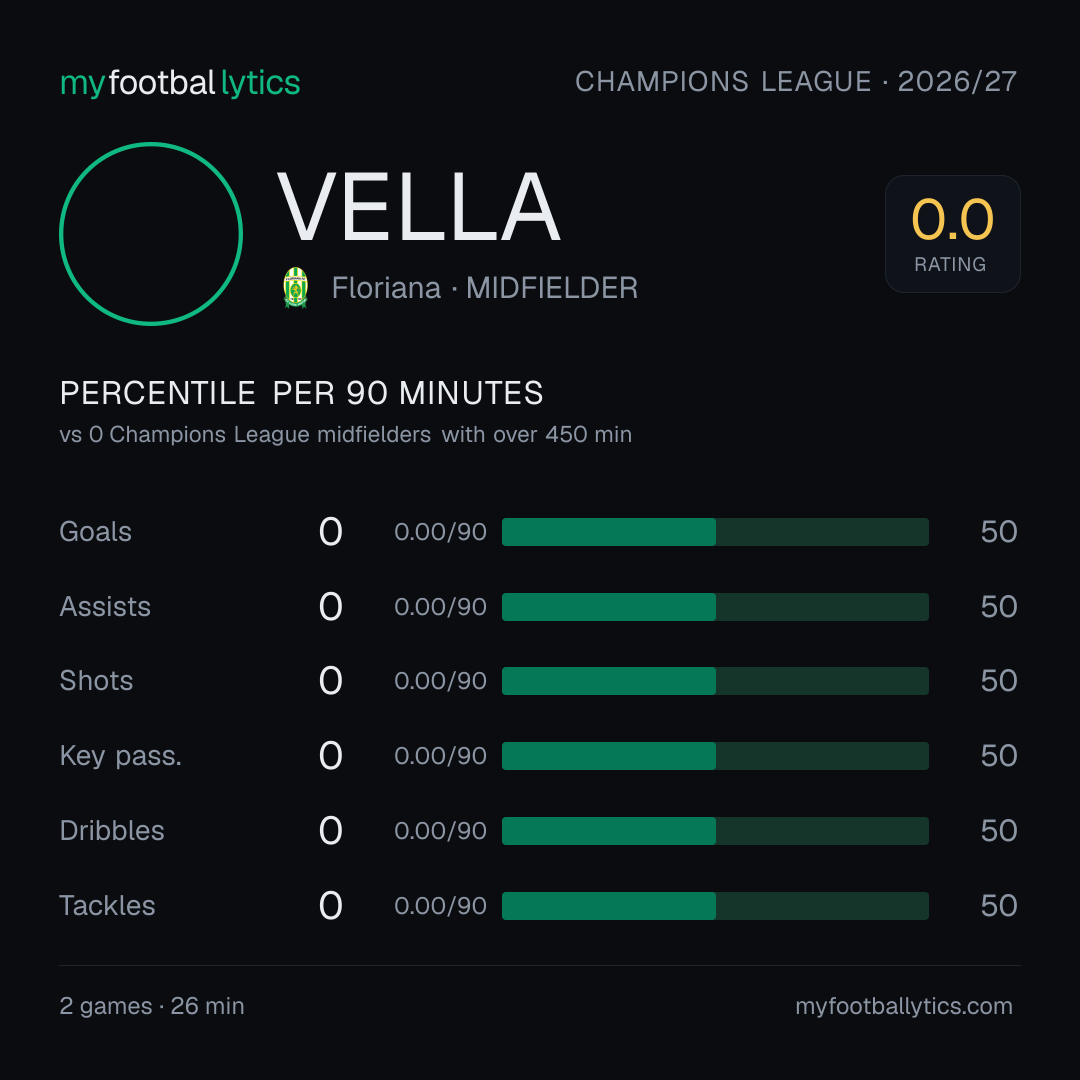Image resolution: width=1080 pixels, height=1080 pixels.
Task: Click the midfielders comparison subtitle text
Action: point(345,435)
